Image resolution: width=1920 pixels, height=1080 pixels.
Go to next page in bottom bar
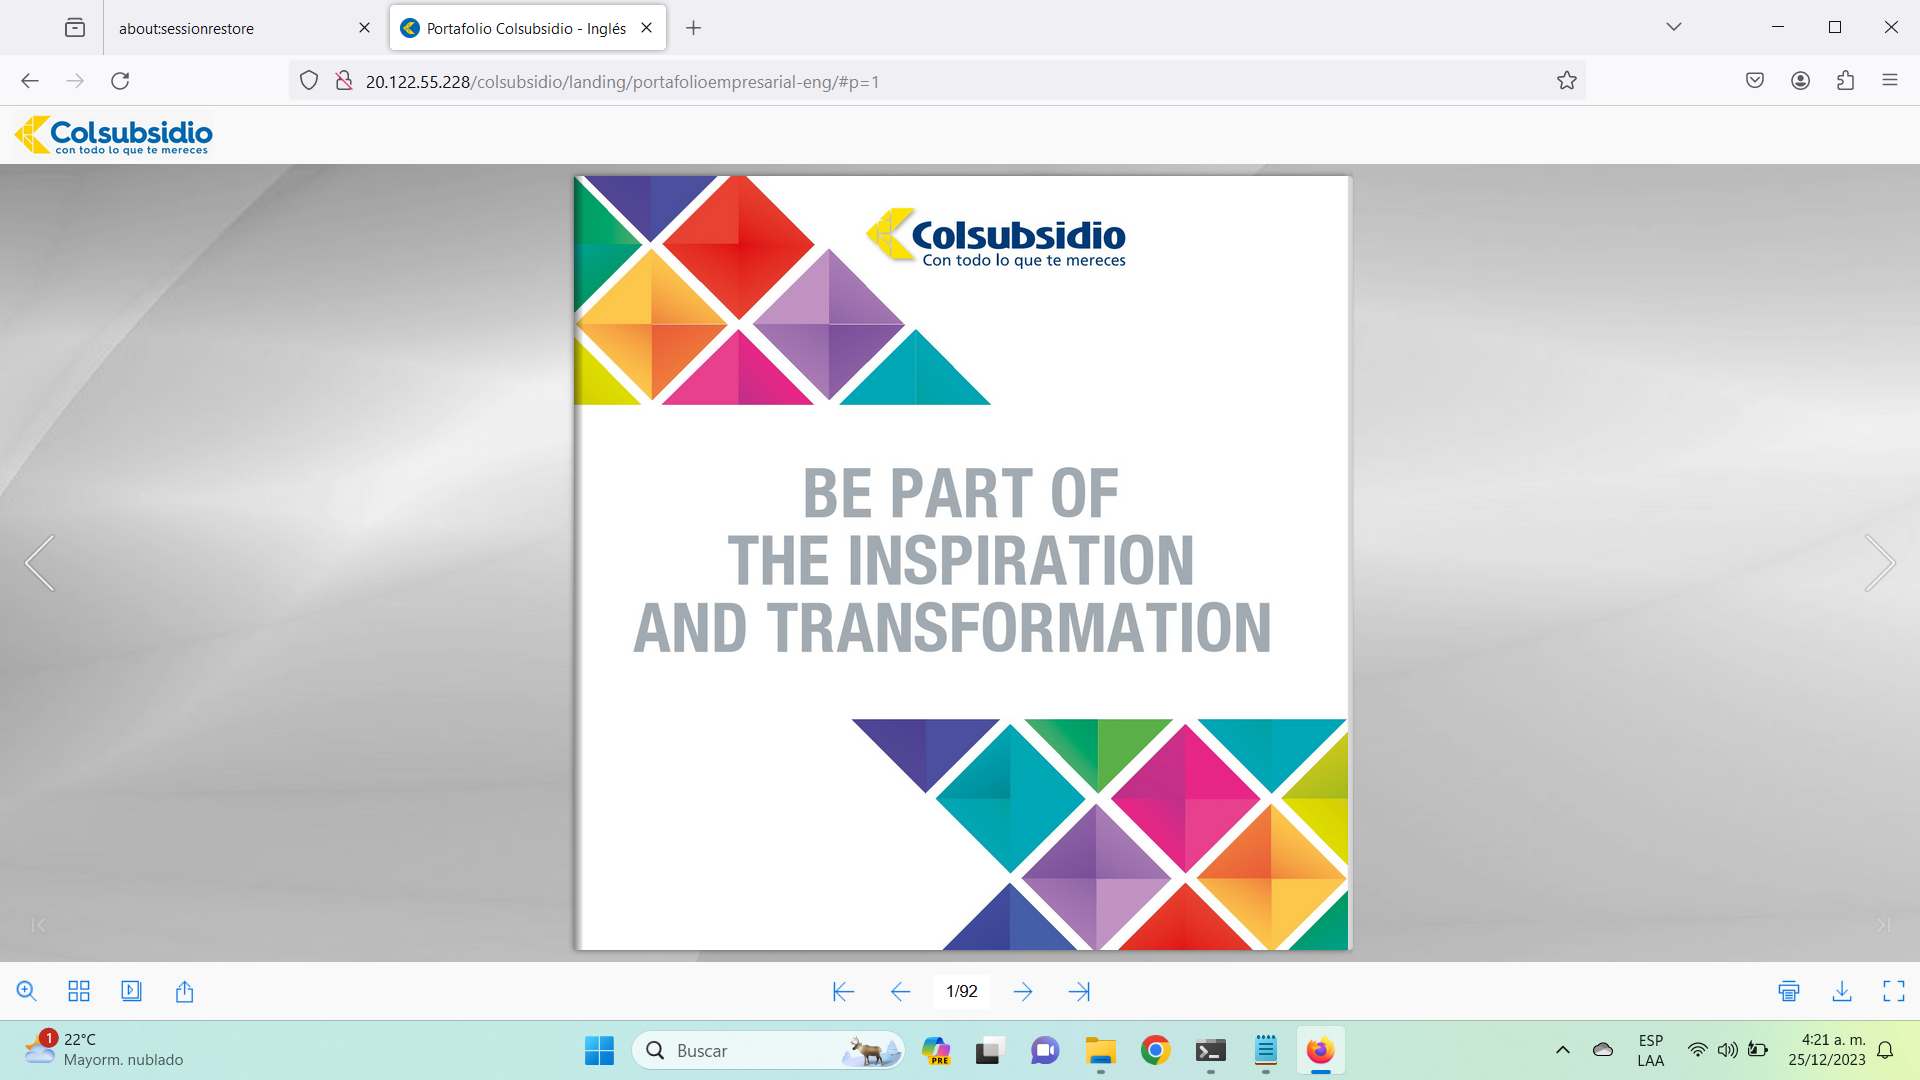coord(1022,991)
